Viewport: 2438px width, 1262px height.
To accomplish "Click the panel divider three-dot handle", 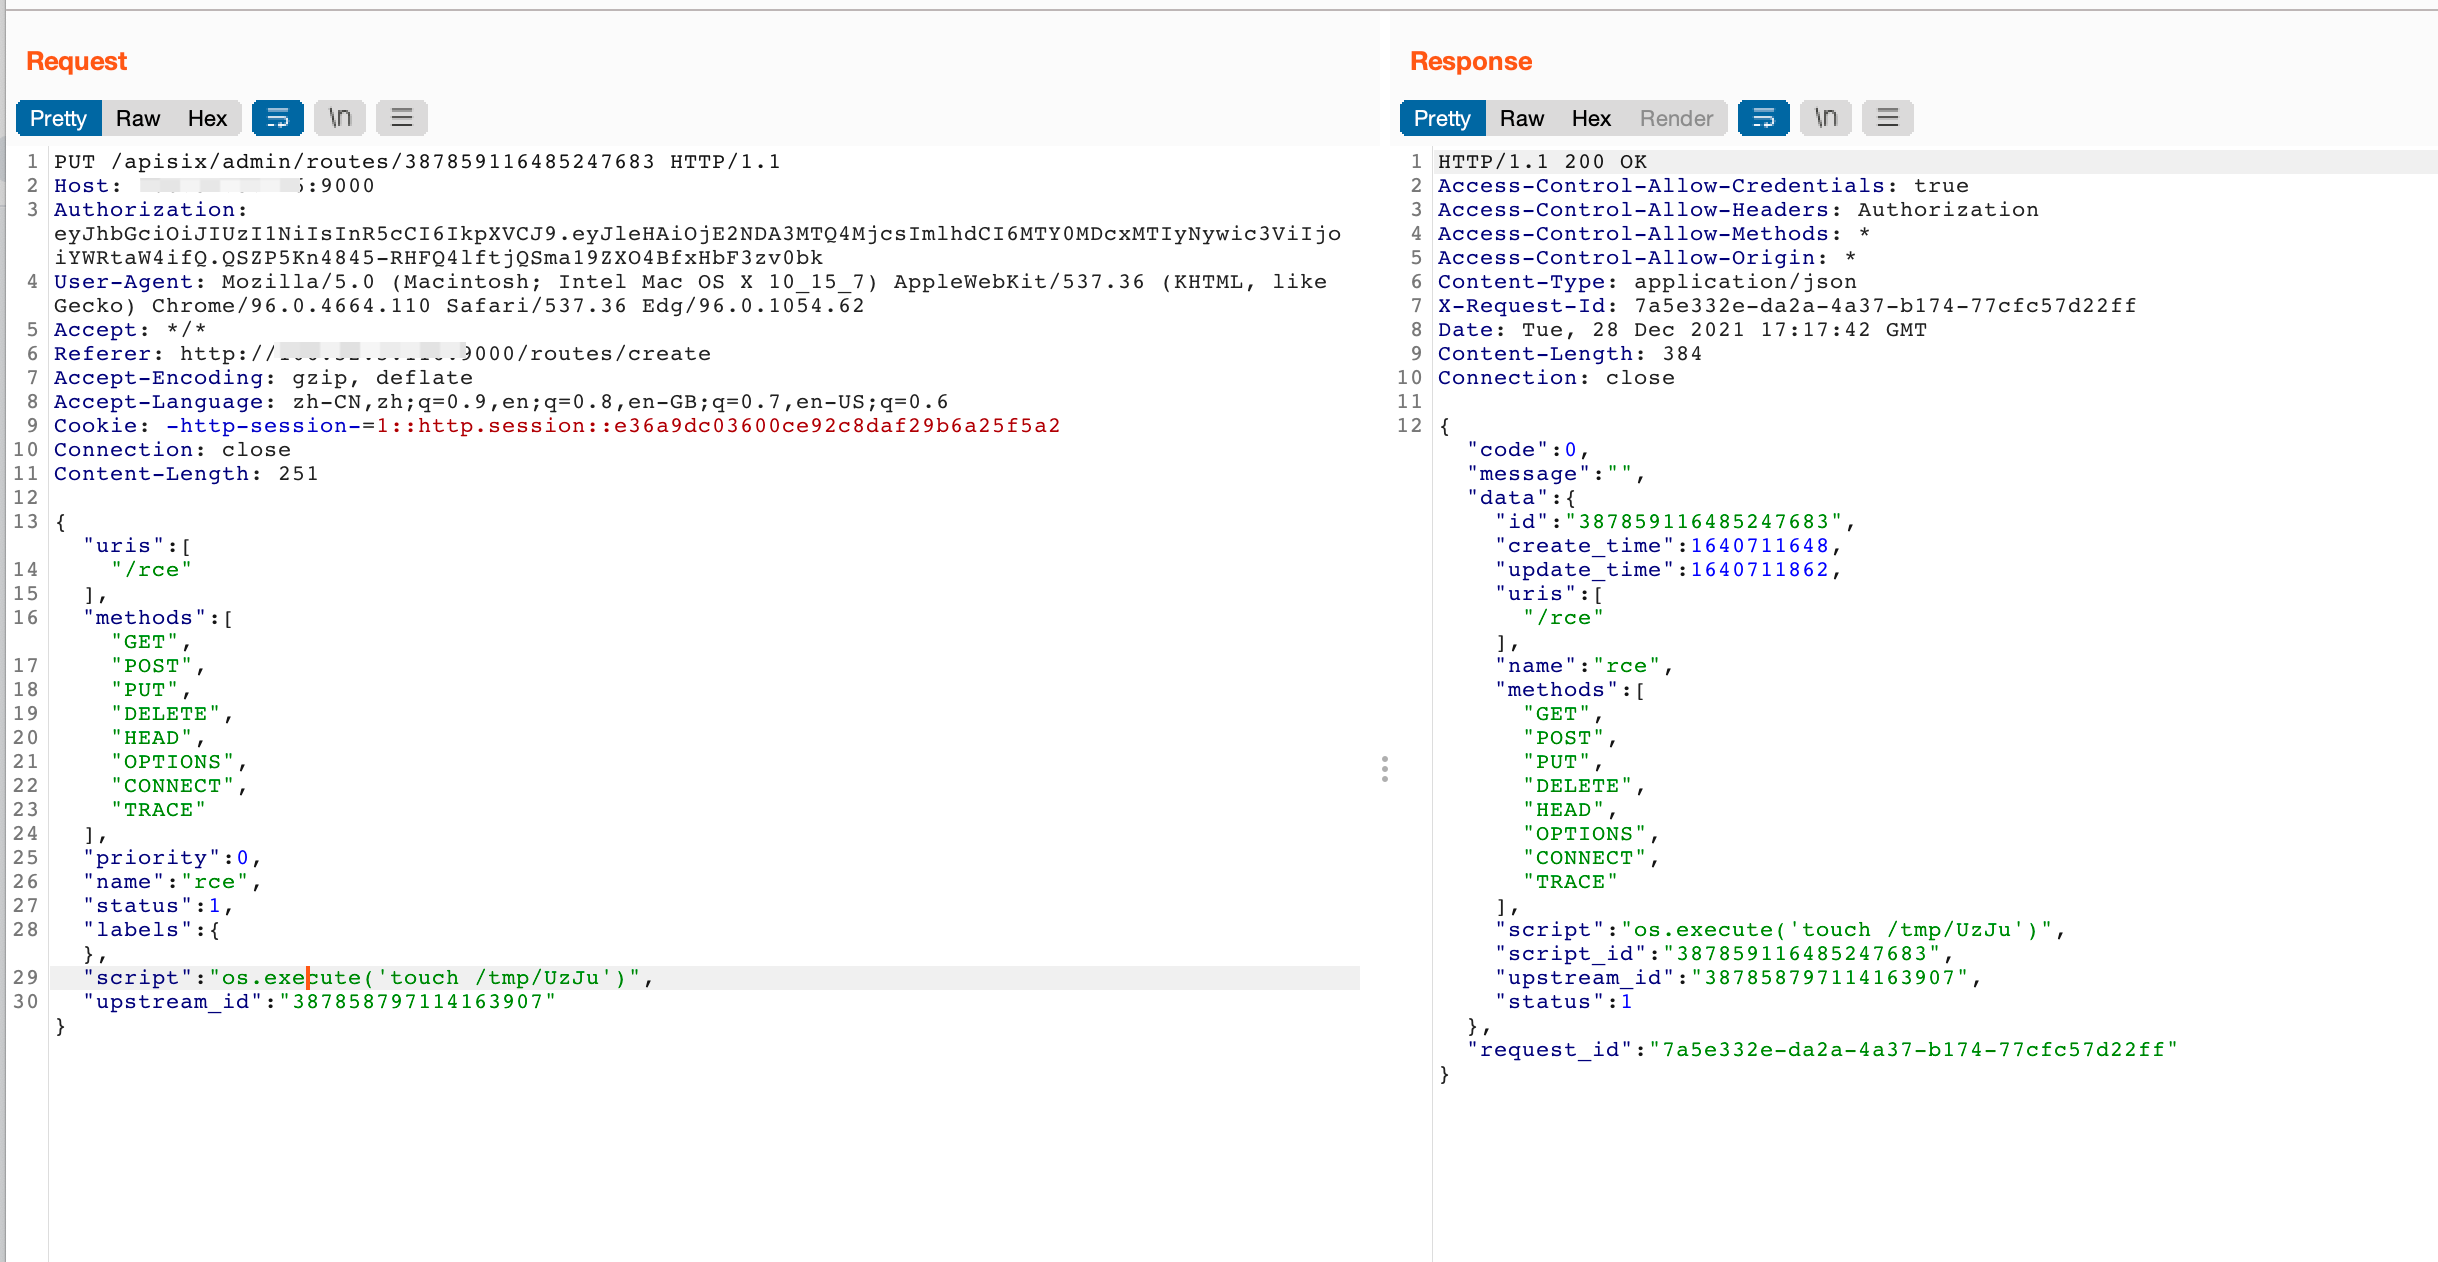I will (x=1385, y=769).
